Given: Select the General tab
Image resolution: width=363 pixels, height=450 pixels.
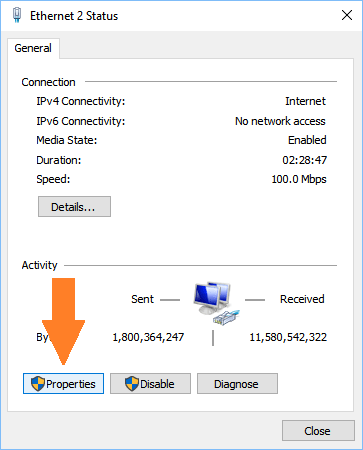Looking at the screenshot, I should click(33, 48).
